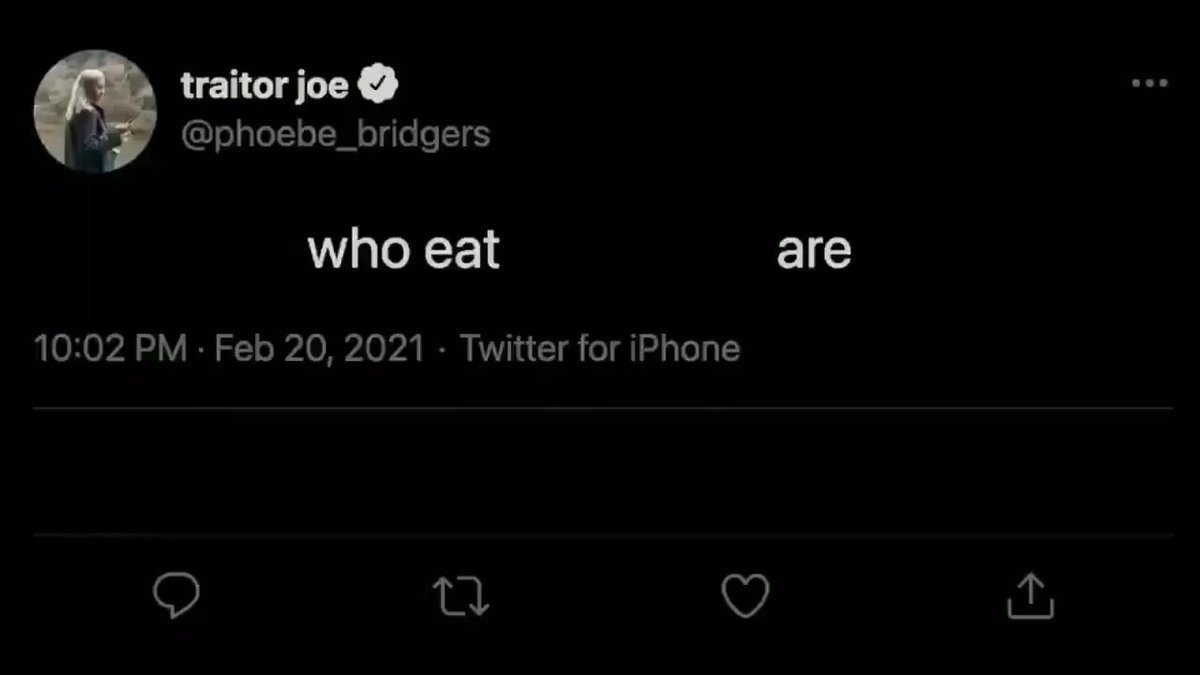Like the tweet with the heart icon
Screen dimensions: 1200x675
[x=745, y=597]
